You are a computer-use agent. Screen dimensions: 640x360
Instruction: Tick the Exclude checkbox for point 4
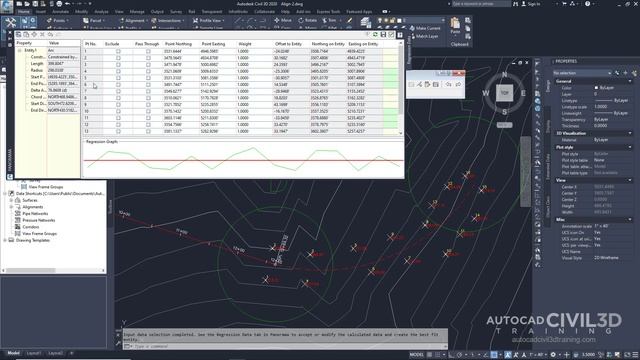point(118,71)
